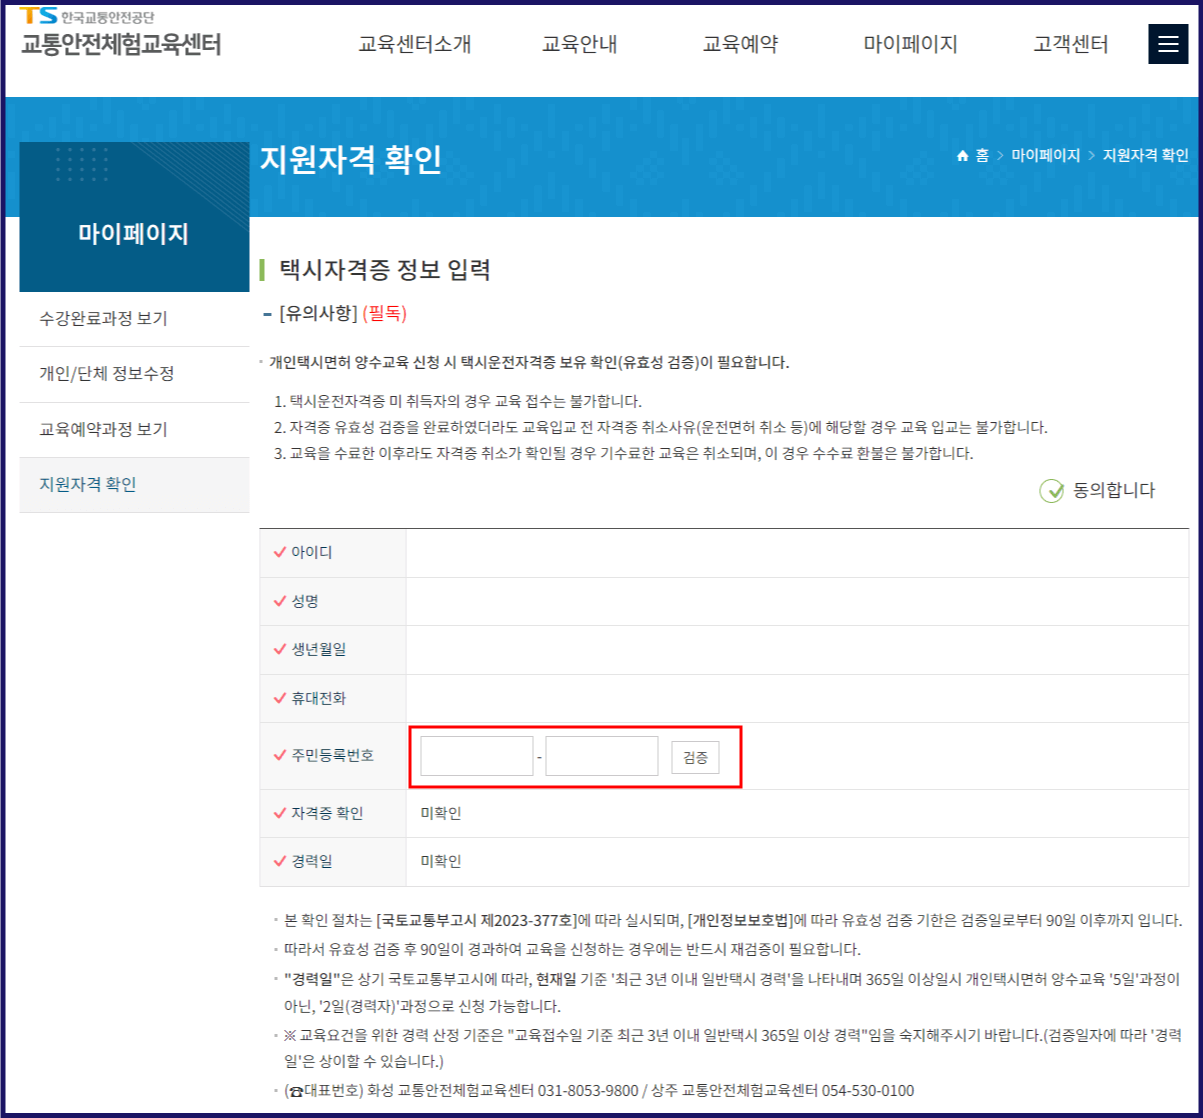Open 교육안내 menu
The height and width of the screenshot is (1118, 1203).
(579, 44)
